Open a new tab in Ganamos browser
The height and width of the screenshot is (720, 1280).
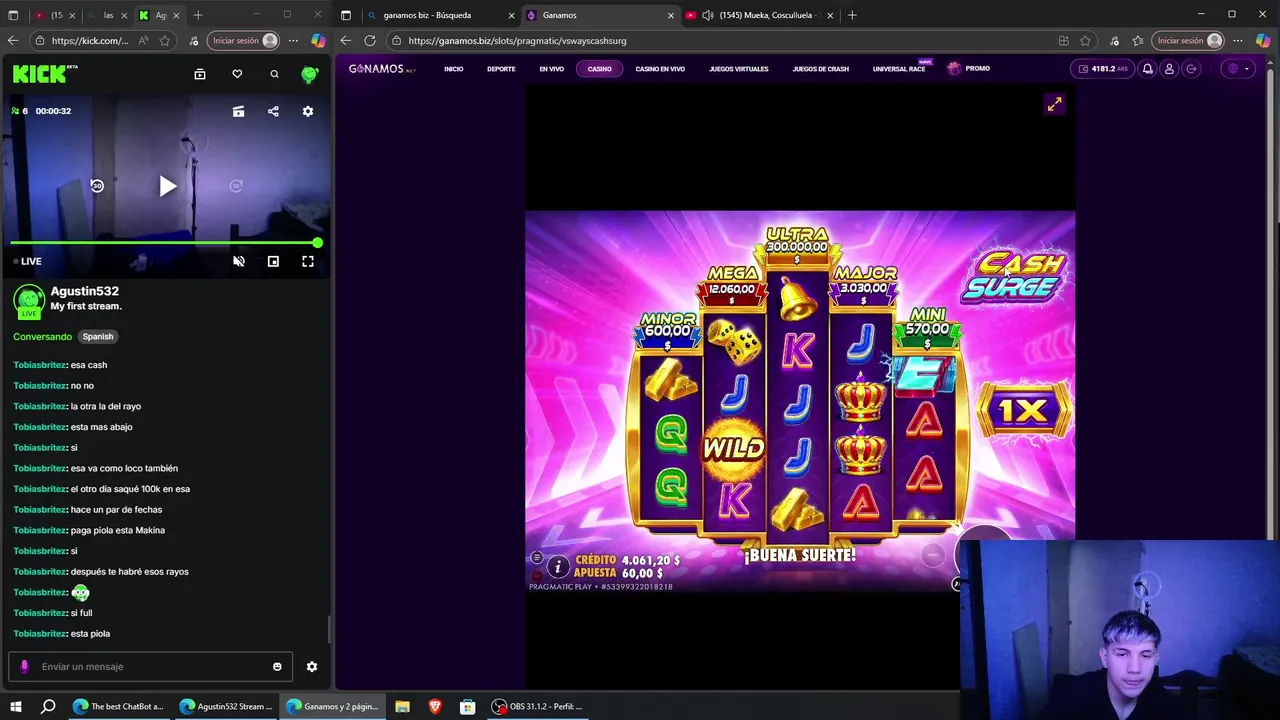[x=853, y=15]
